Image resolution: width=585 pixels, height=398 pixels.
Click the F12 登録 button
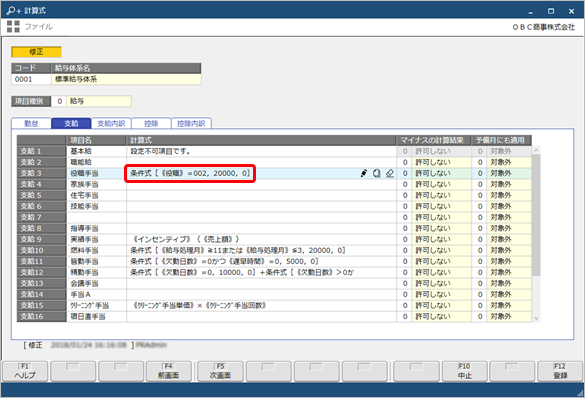pyautogui.click(x=560, y=371)
